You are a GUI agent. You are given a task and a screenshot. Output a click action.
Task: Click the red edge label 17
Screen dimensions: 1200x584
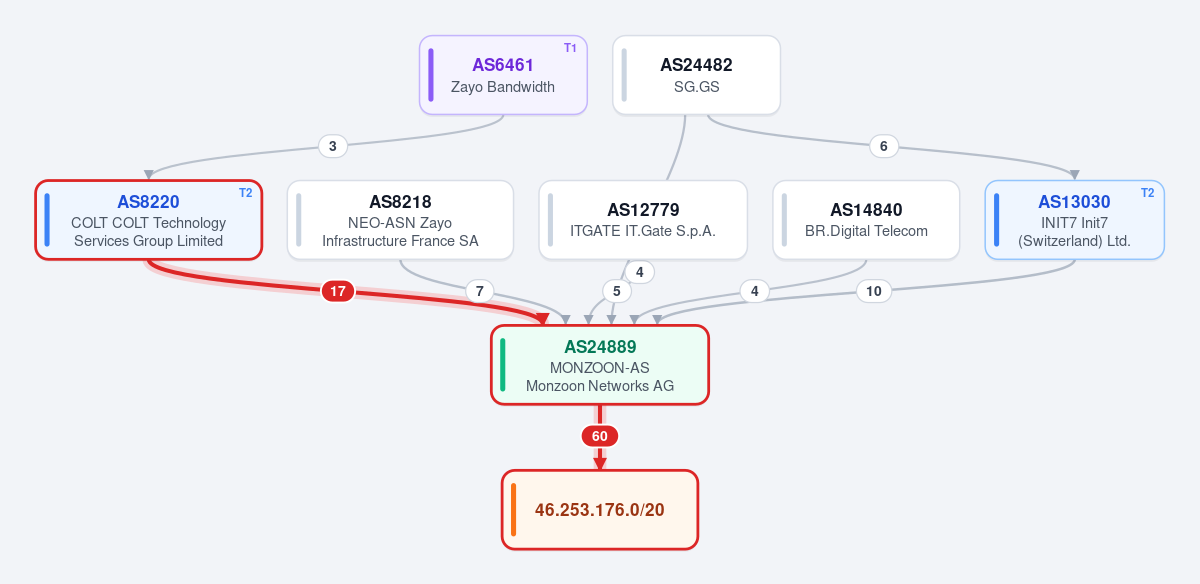(x=338, y=291)
